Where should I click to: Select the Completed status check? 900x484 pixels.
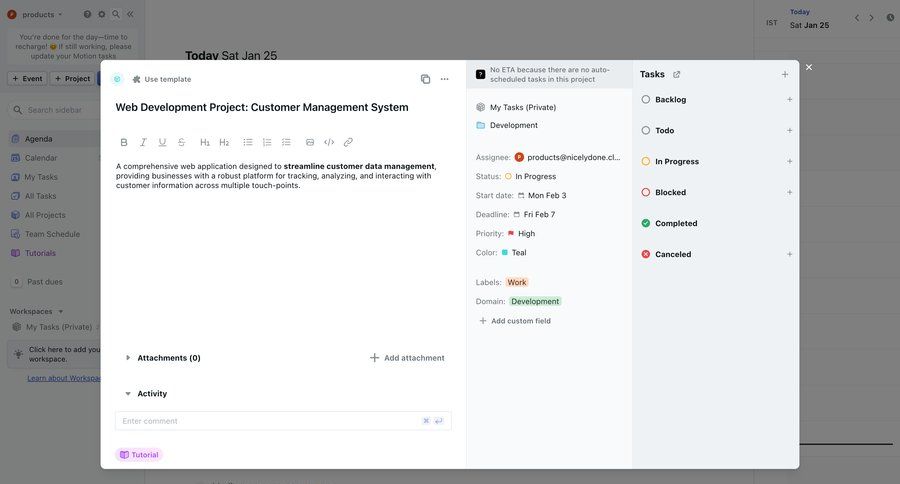pos(646,223)
